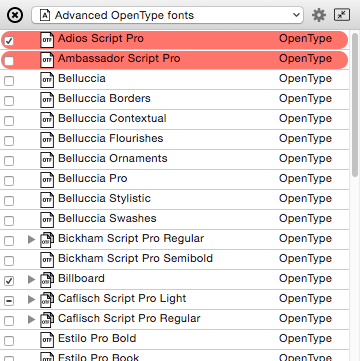360x361 pixels.
Task: Click the OTF icon beside Estilo Pro Bold
Action: point(47,340)
